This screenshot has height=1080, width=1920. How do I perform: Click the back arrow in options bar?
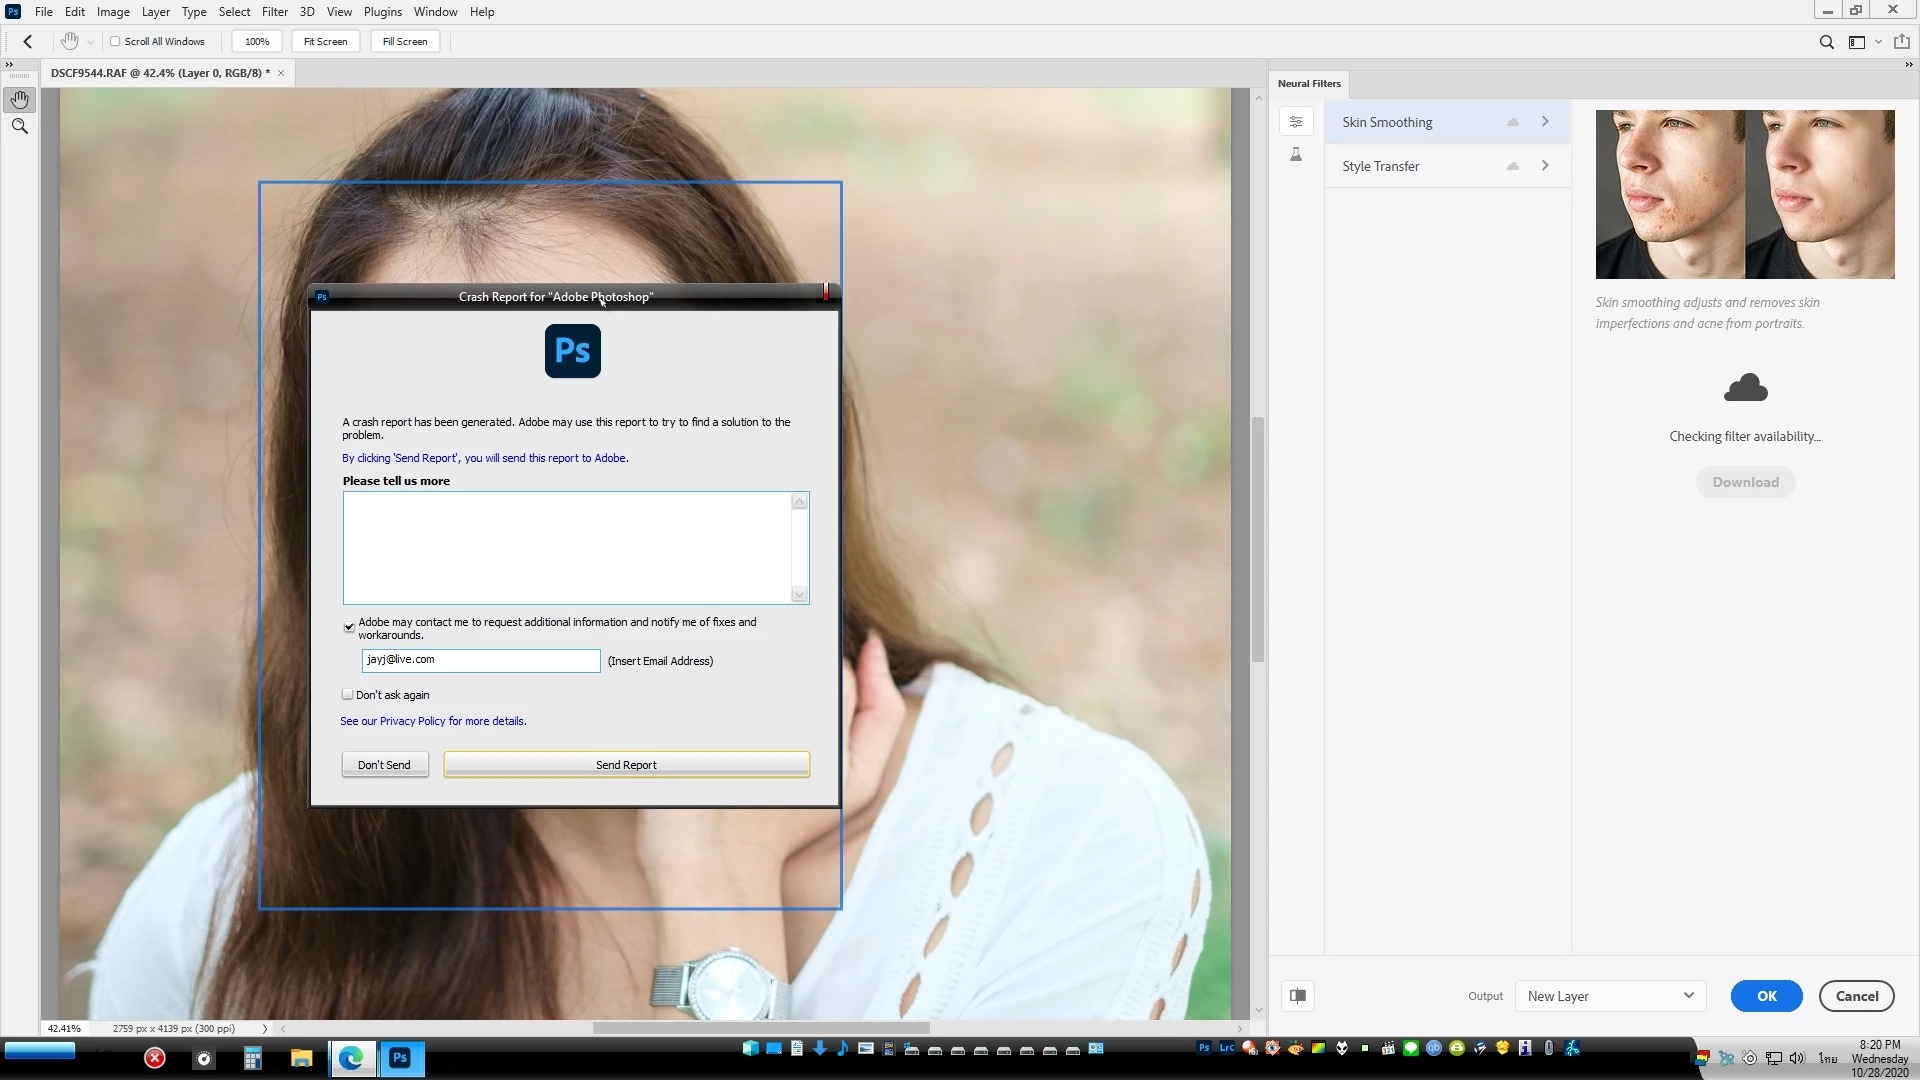28,42
